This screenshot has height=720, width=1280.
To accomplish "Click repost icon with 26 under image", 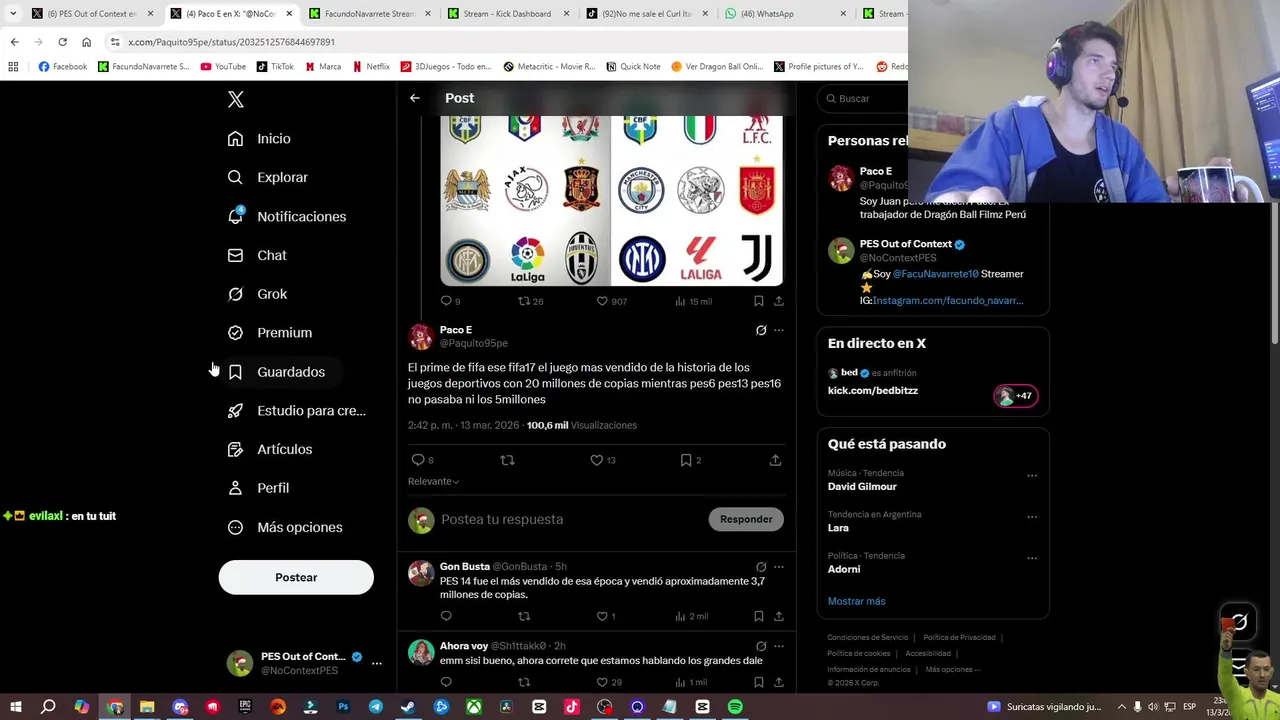I will coord(524,301).
